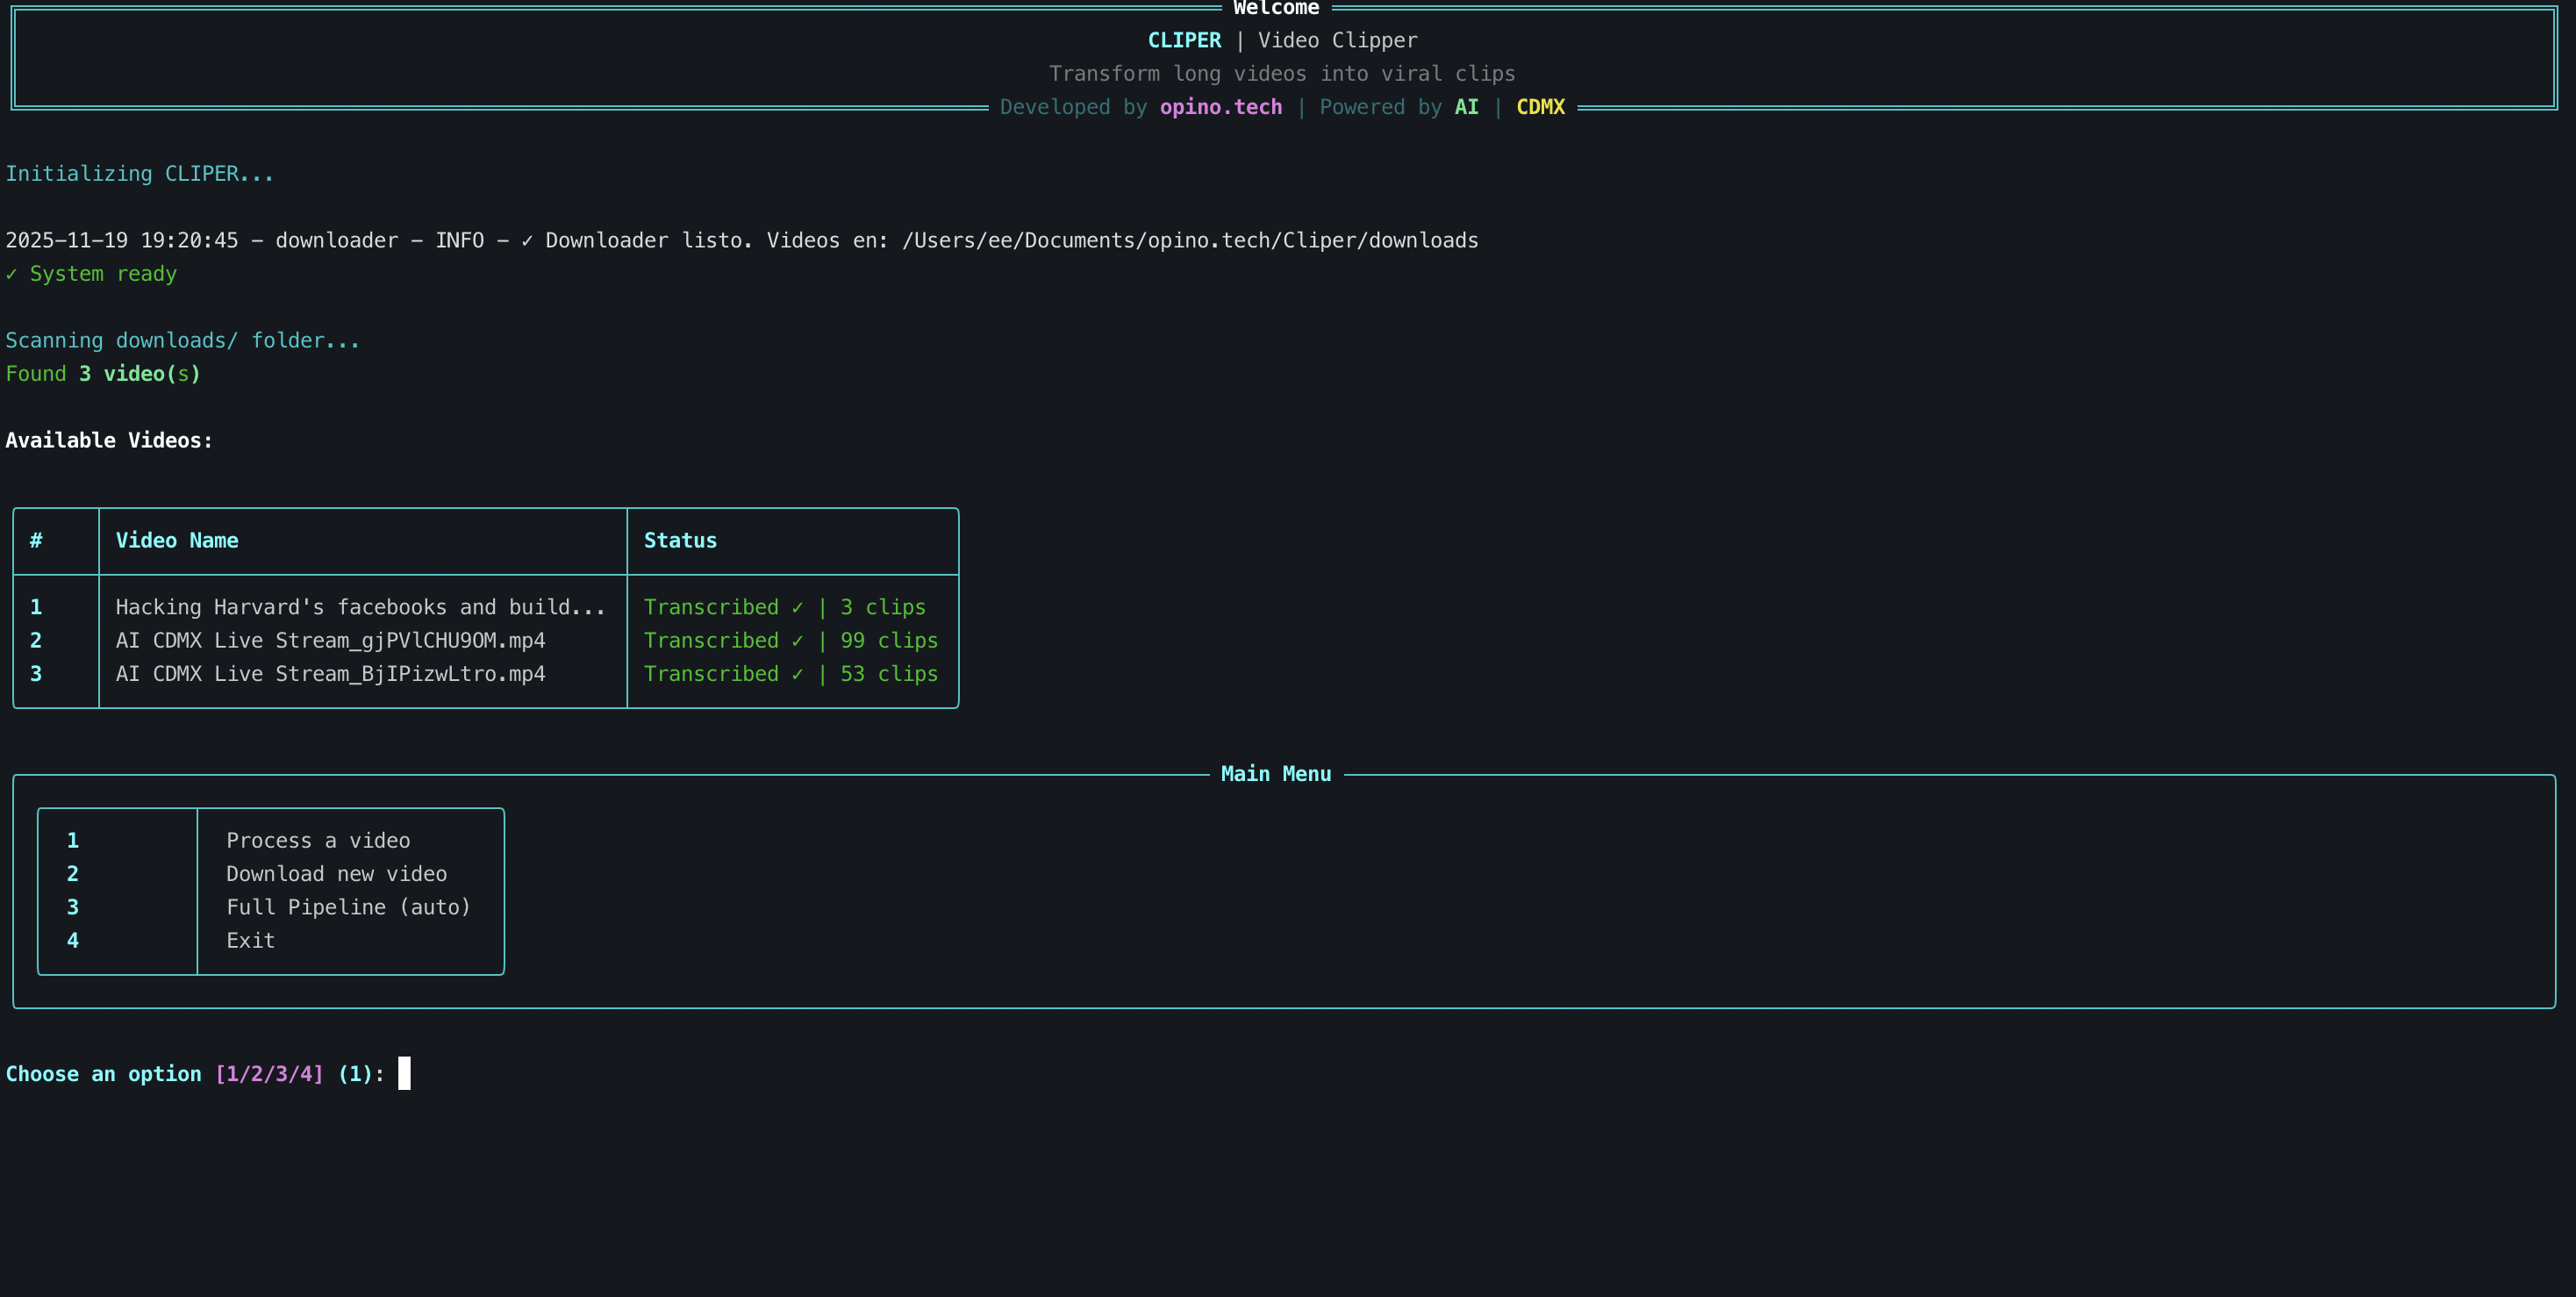Click the 'Exit' menu option
2576x1297 pixels.
click(250, 941)
